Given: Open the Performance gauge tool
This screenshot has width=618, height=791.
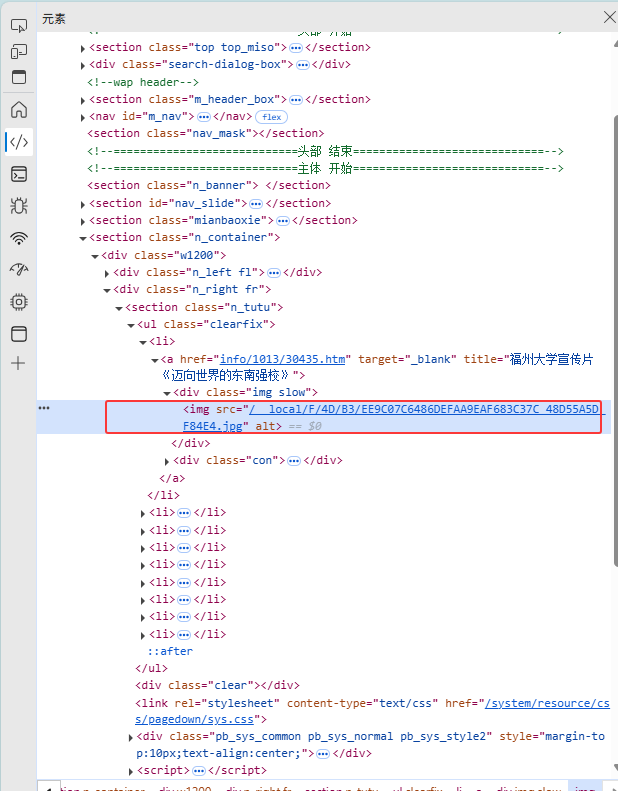Looking at the screenshot, I should click(x=19, y=269).
